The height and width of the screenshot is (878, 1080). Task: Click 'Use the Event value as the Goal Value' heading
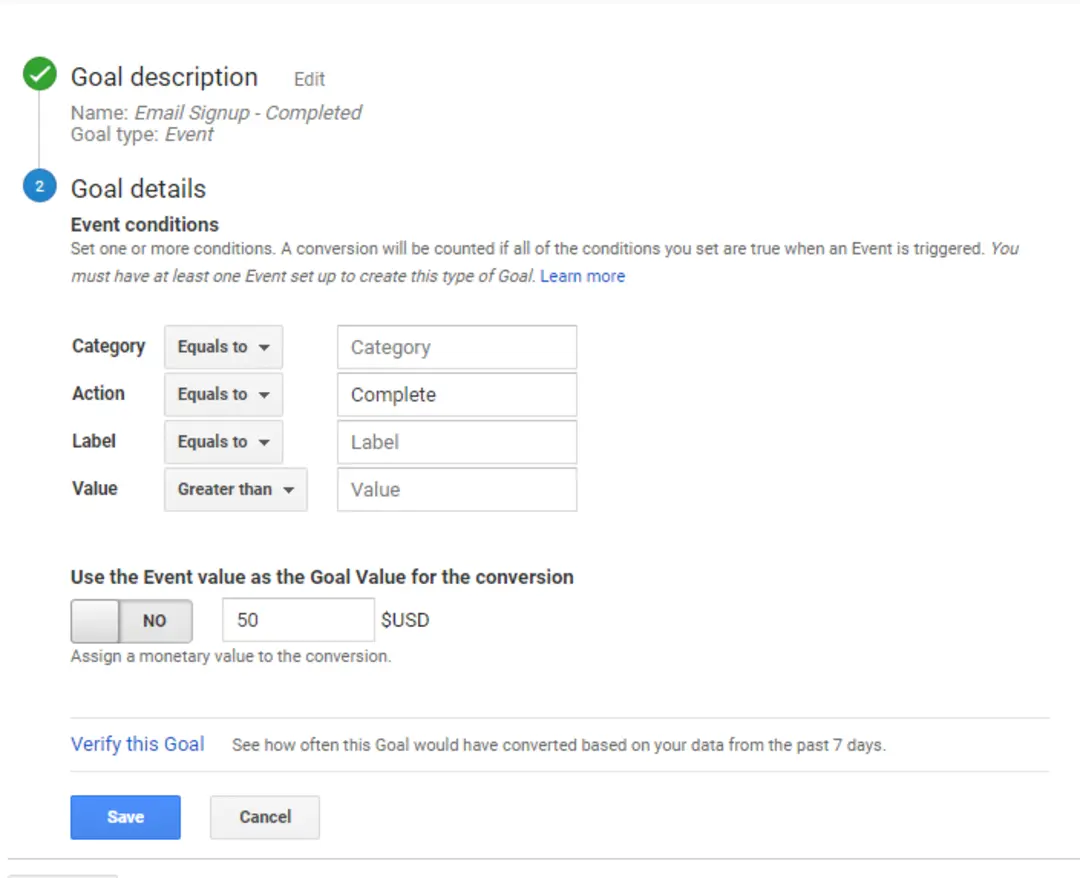tap(322, 577)
